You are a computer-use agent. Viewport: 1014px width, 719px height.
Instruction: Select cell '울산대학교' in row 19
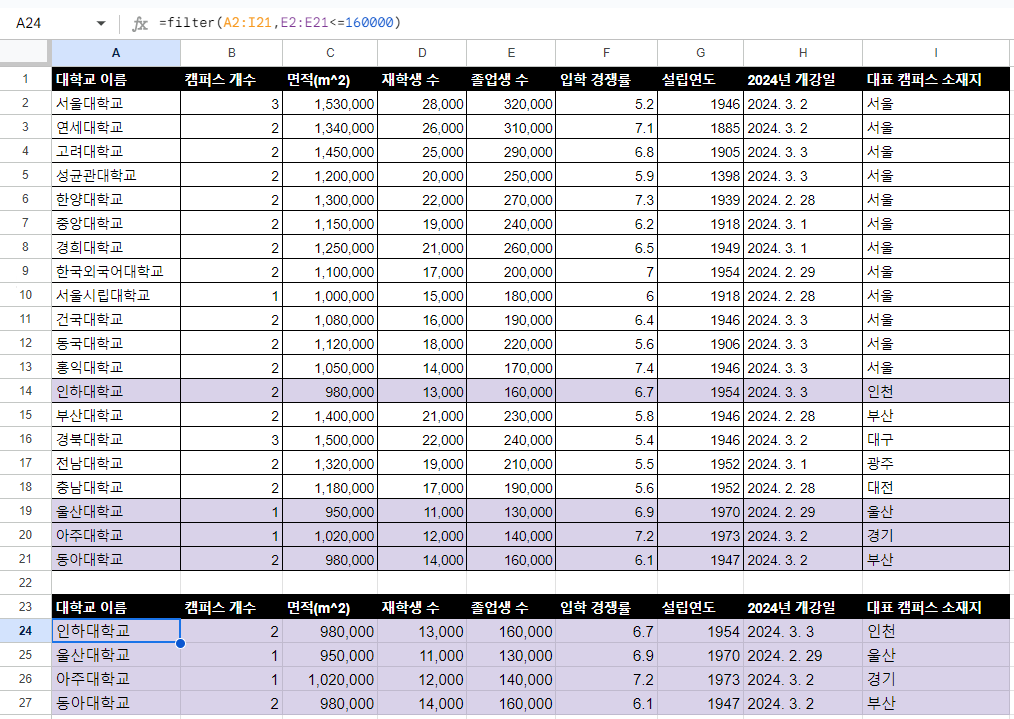[116, 511]
